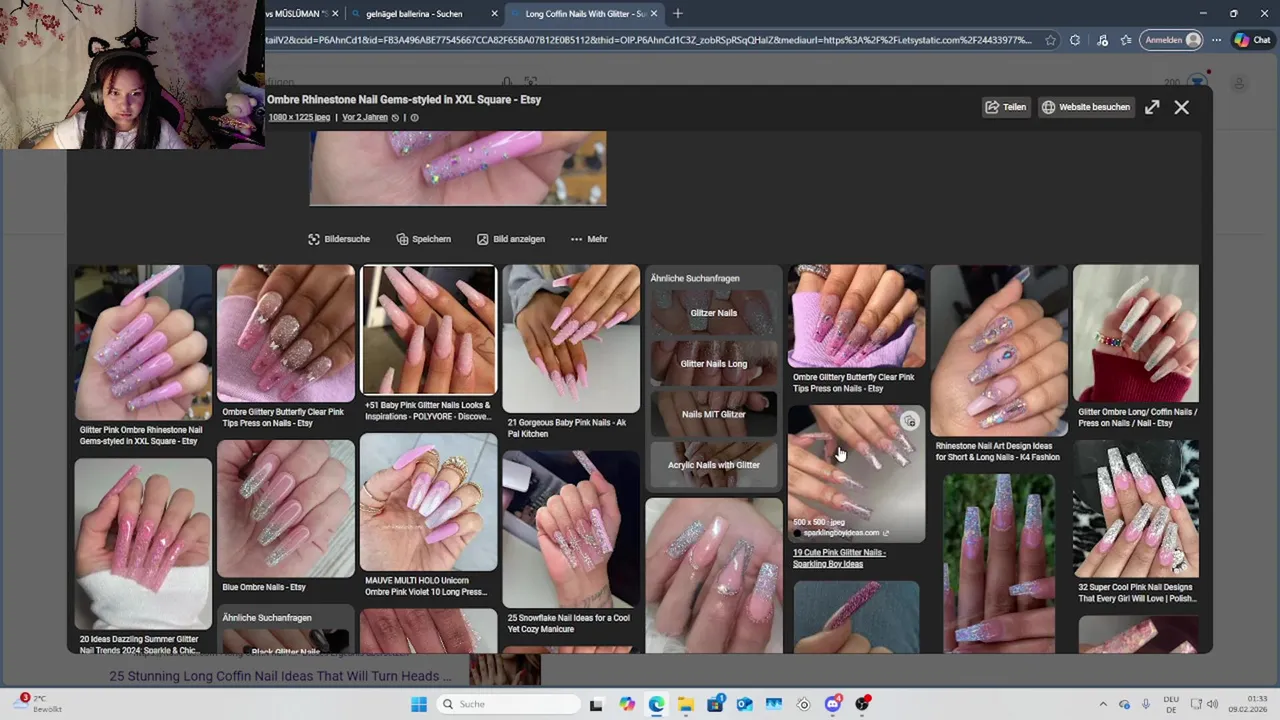This screenshot has width=1280, height=720.
Task: Open 'Rhinestone Nail Art Design Ideas' image
Action: click(998, 350)
